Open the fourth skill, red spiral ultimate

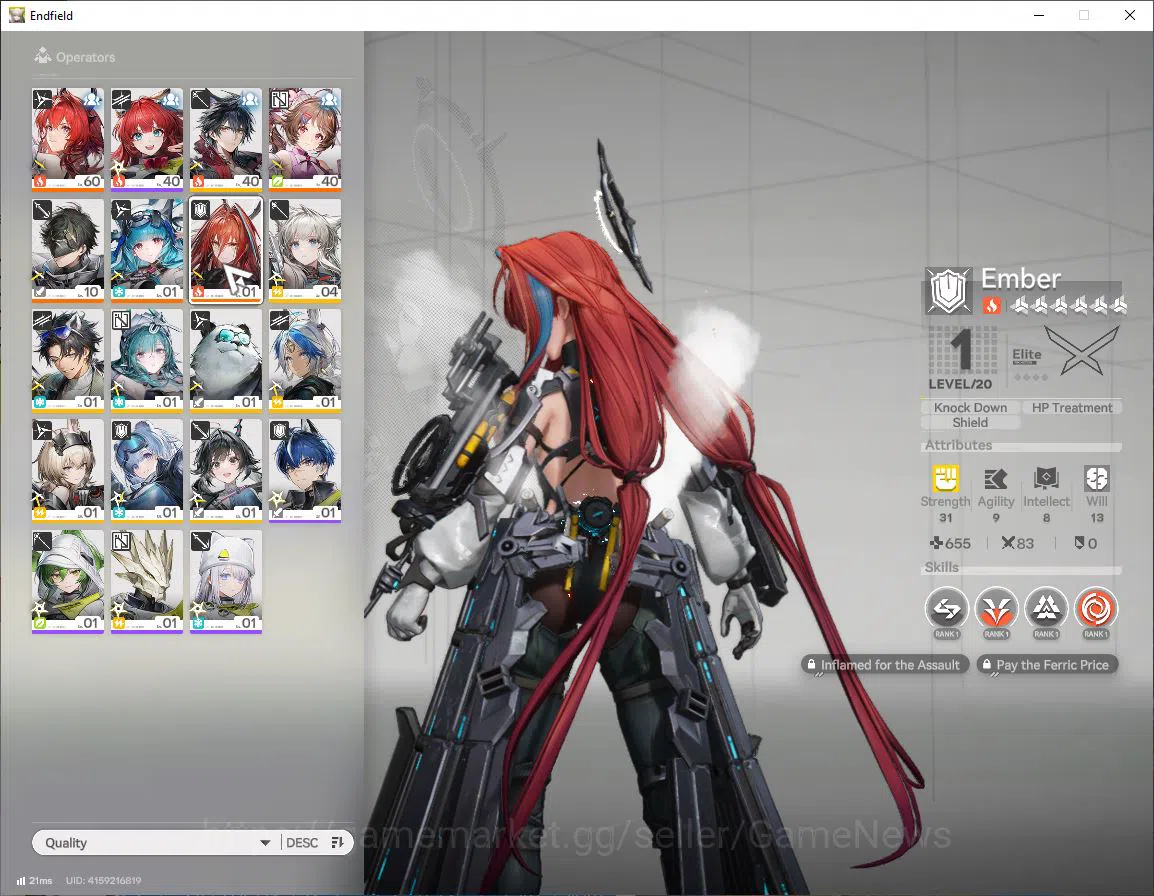click(1096, 610)
